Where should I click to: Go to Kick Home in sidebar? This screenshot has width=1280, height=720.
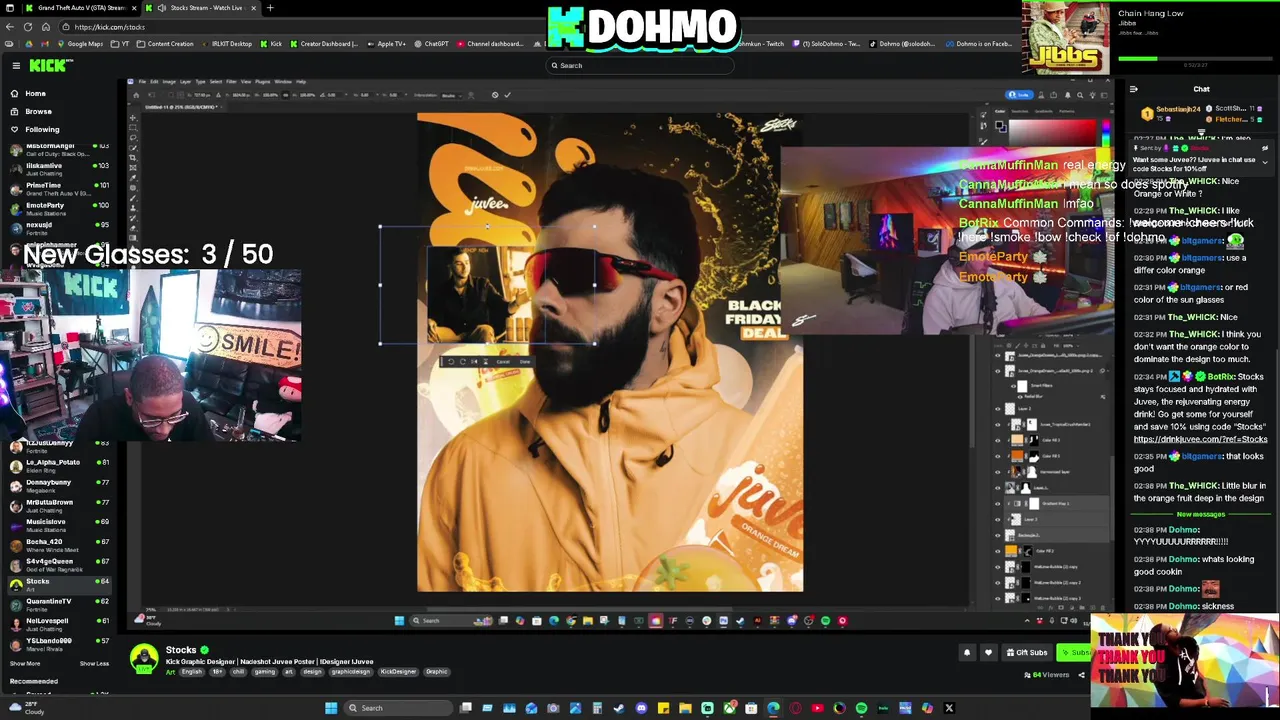coord(35,93)
